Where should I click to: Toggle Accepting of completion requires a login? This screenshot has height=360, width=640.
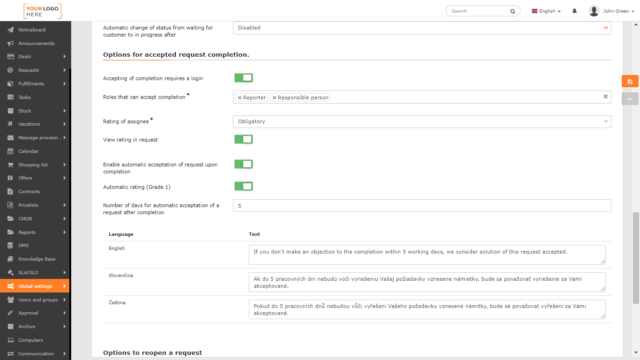(243, 78)
